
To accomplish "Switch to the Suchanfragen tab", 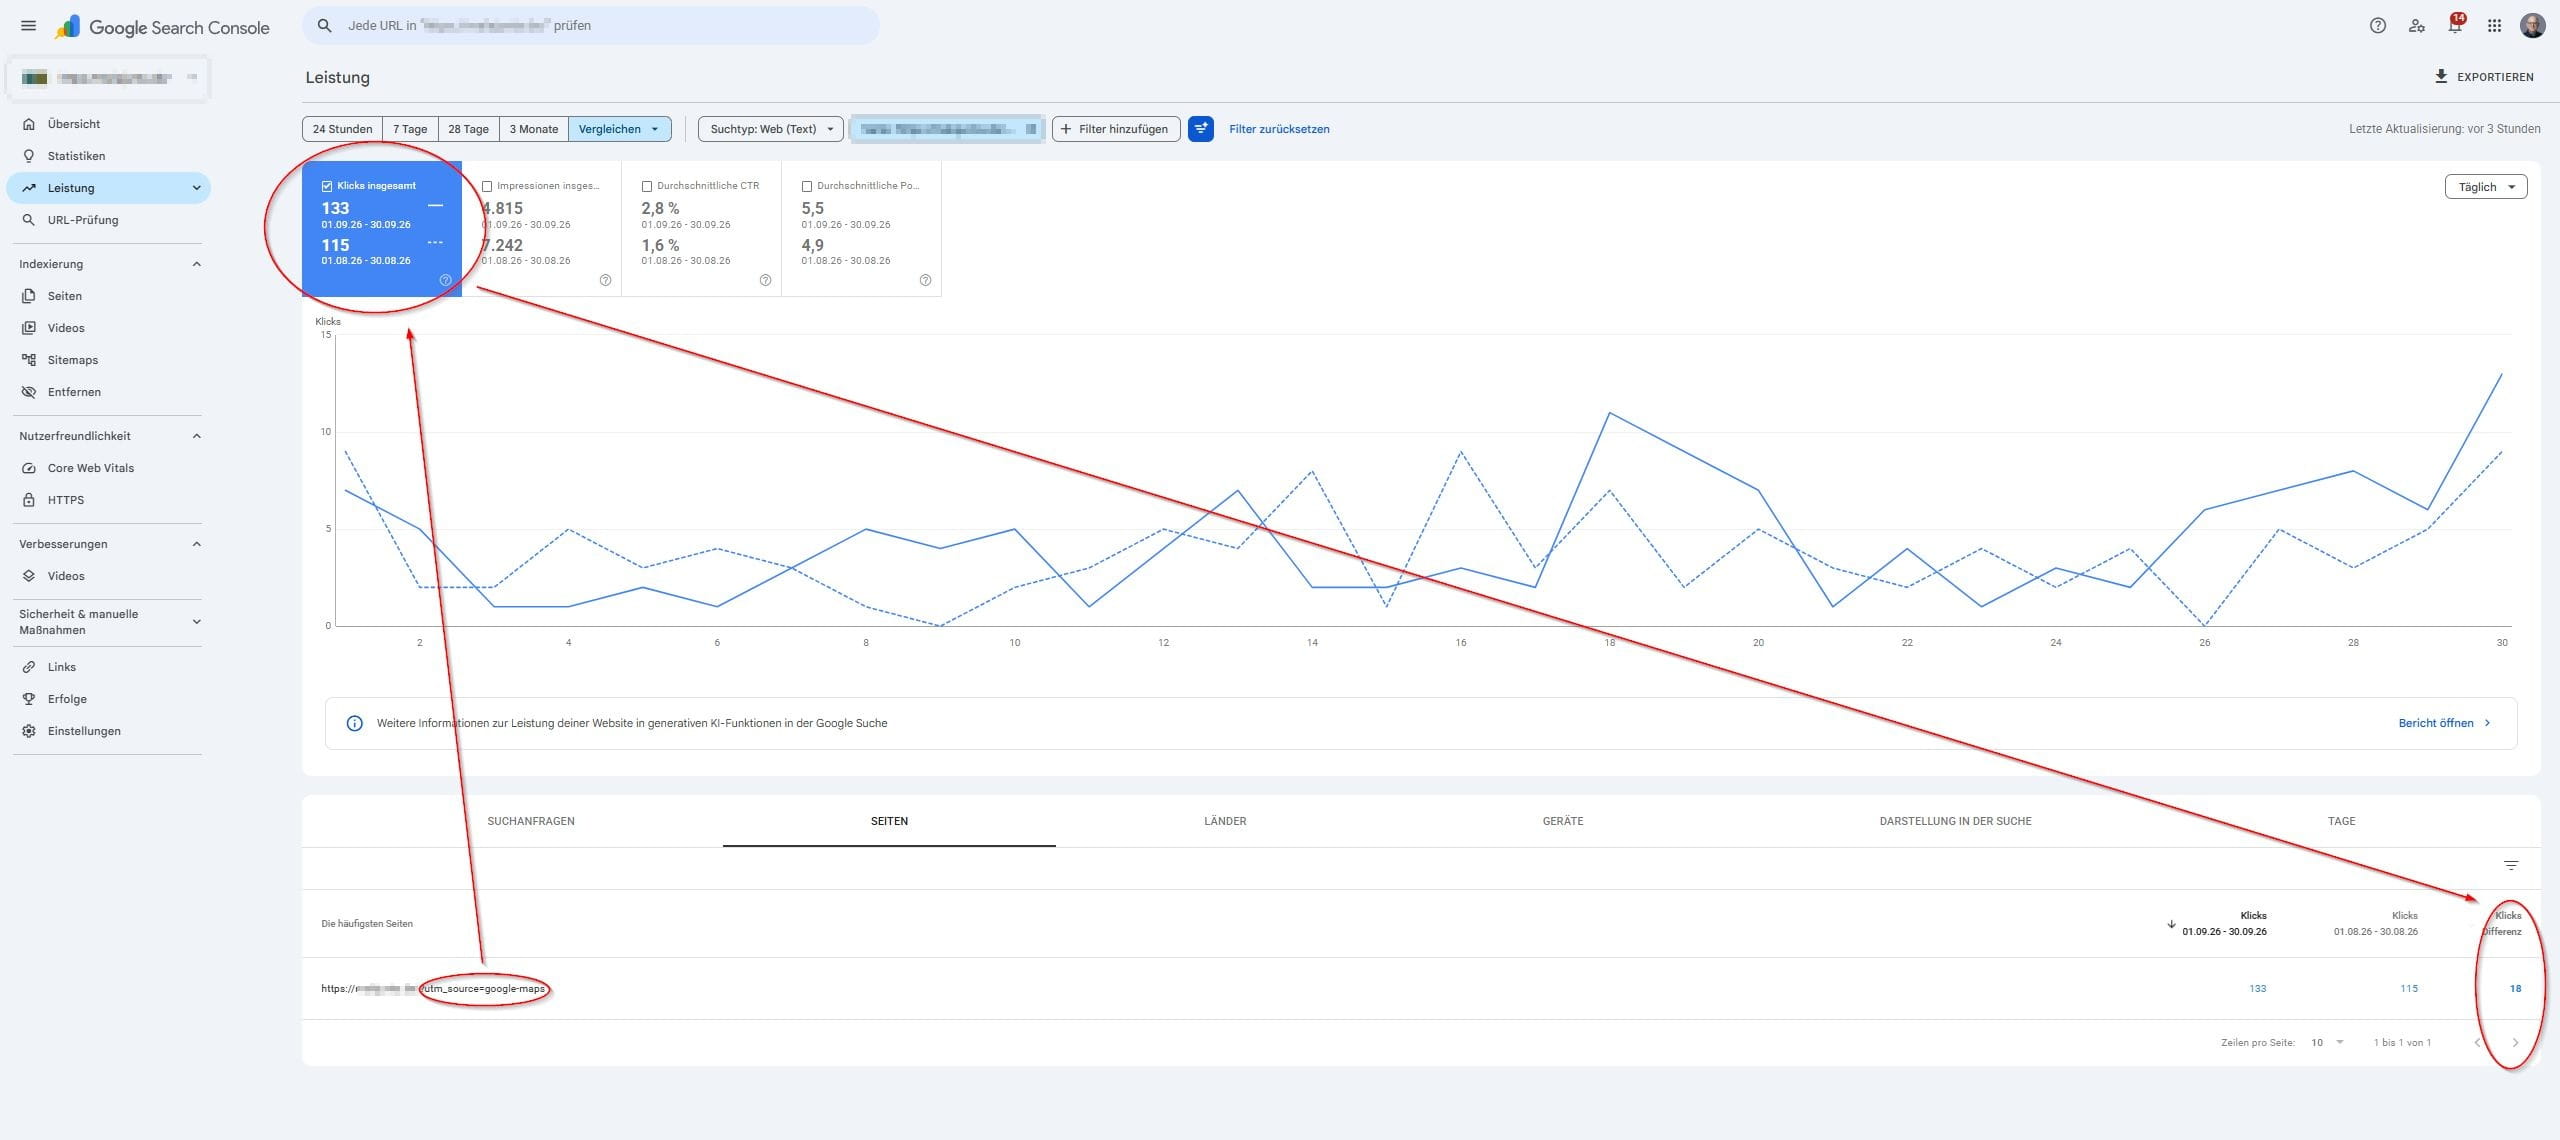I will (530, 821).
